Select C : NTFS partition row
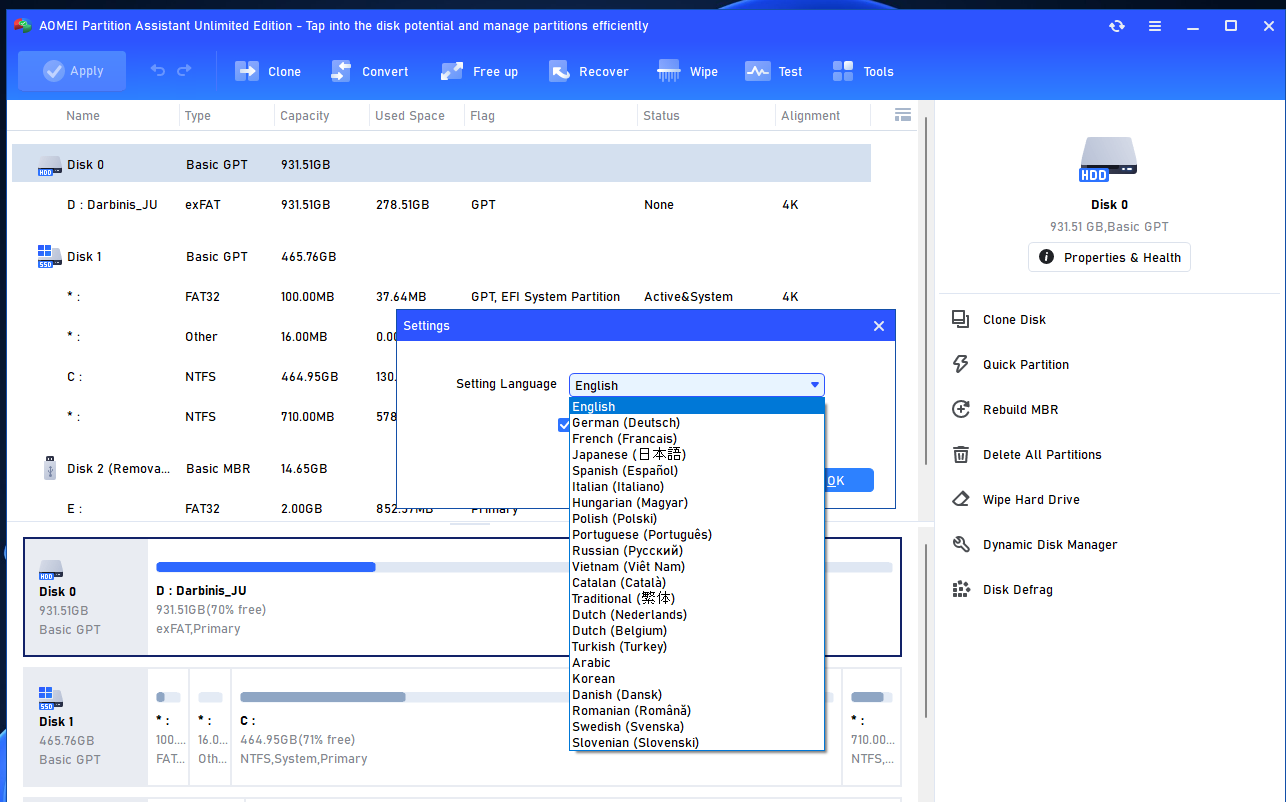The height and width of the screenshot is (802, 1286). click(204, 376)
